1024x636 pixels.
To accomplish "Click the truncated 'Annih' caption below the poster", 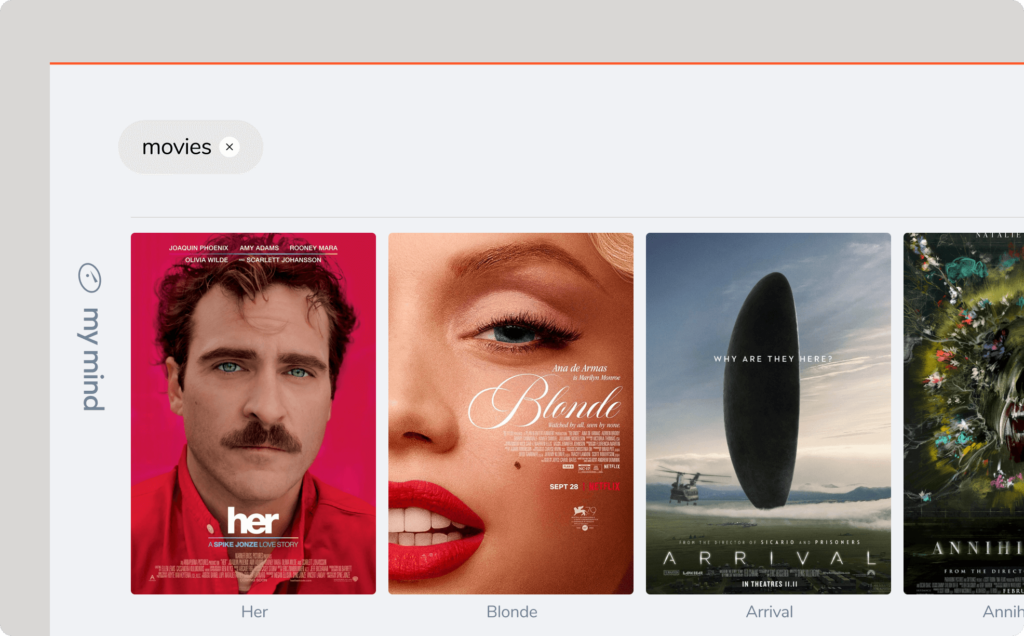I will point(1002,611).
